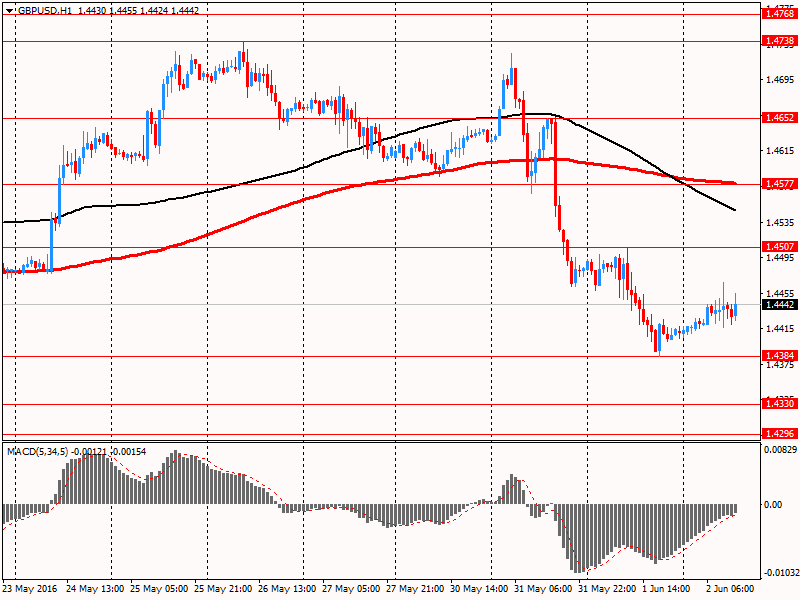Click the 1.4695 price scale value
800x600 pixels.
click(779, 79)
